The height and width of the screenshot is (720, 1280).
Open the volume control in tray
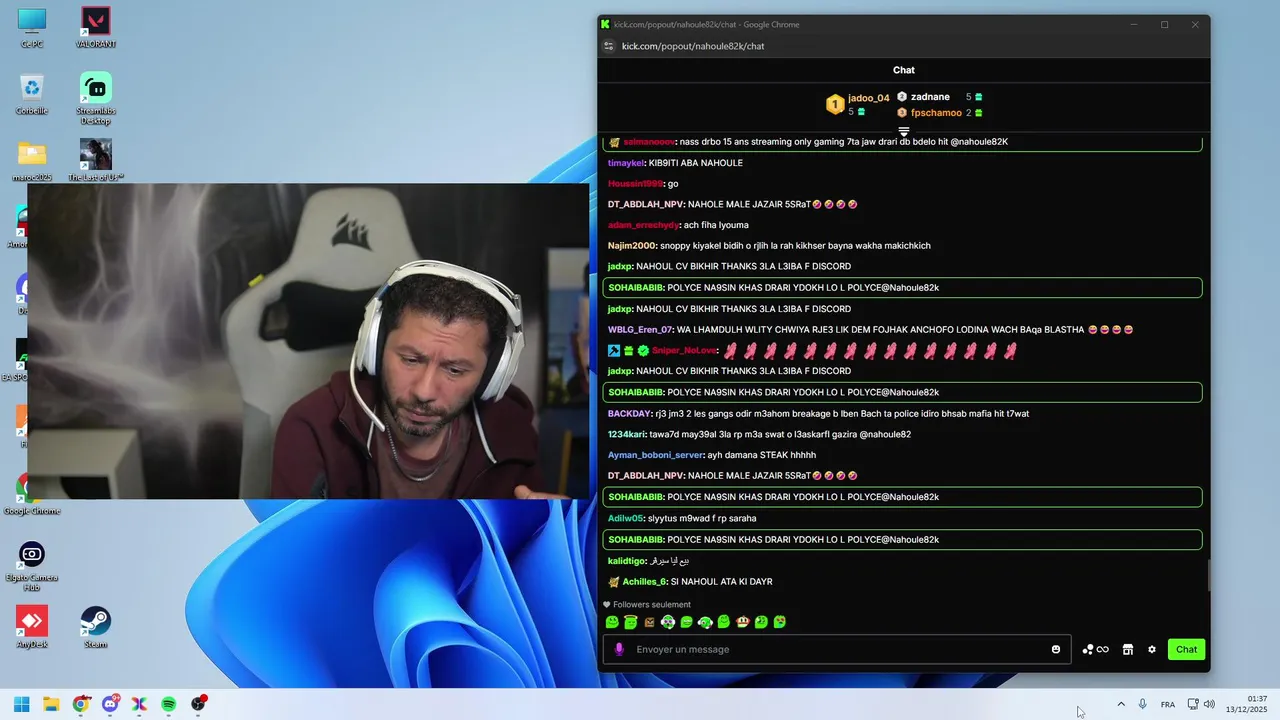pos(1209,704)
